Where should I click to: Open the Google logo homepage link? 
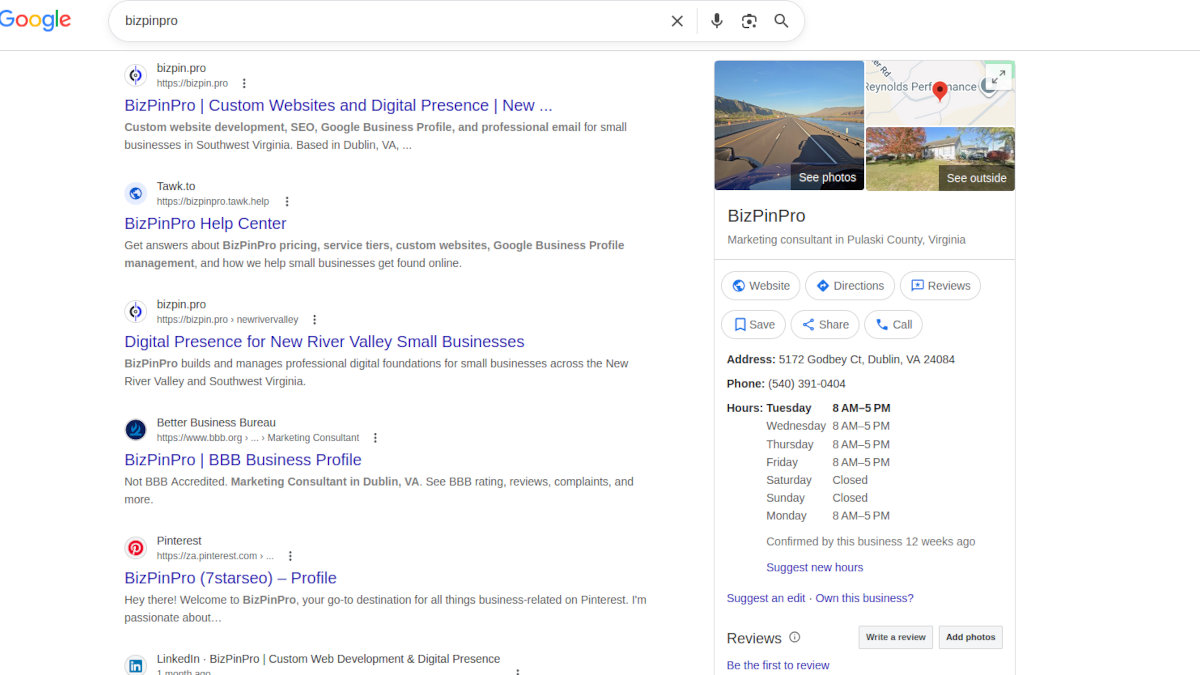click(36, 20)
